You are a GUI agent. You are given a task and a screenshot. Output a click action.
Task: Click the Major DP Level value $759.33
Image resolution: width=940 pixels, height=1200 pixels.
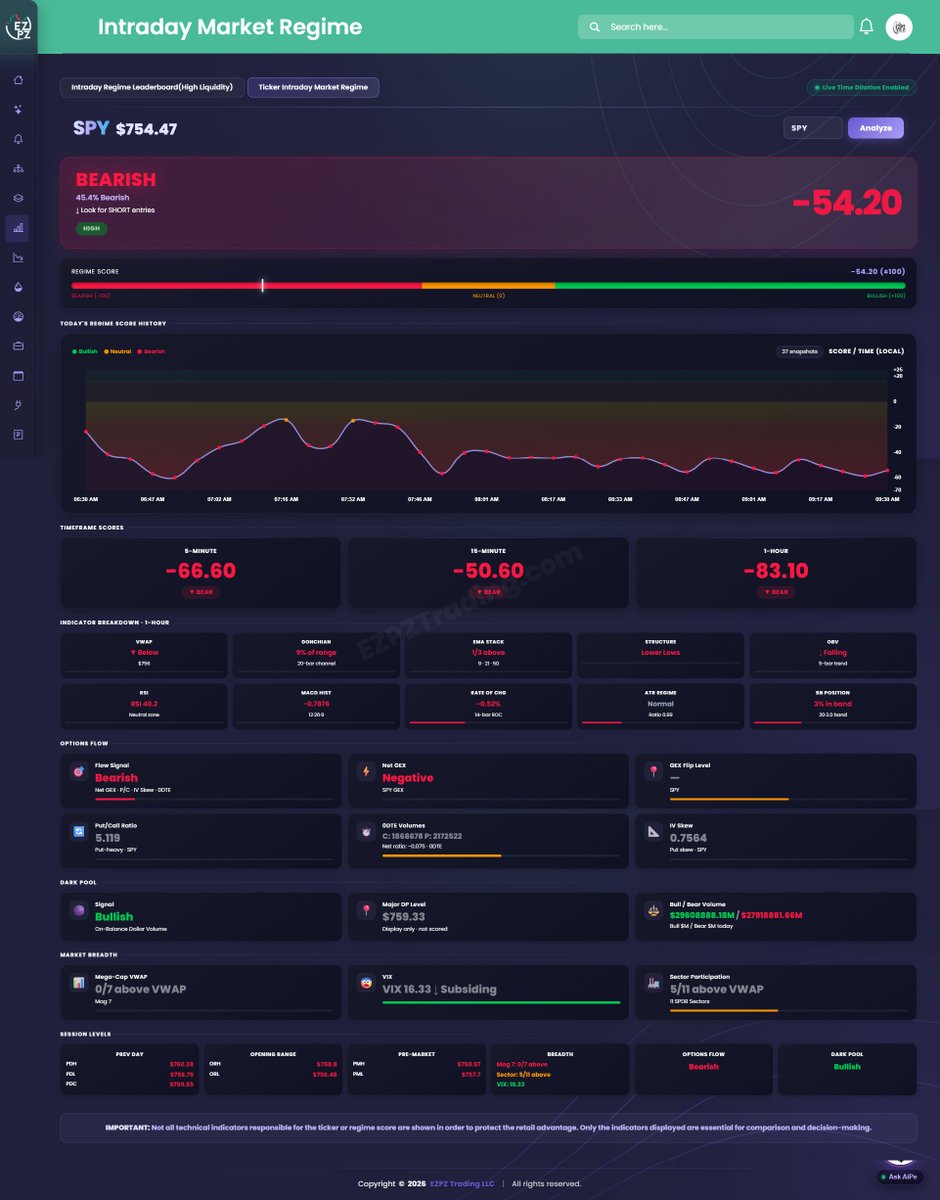point(404,917)
